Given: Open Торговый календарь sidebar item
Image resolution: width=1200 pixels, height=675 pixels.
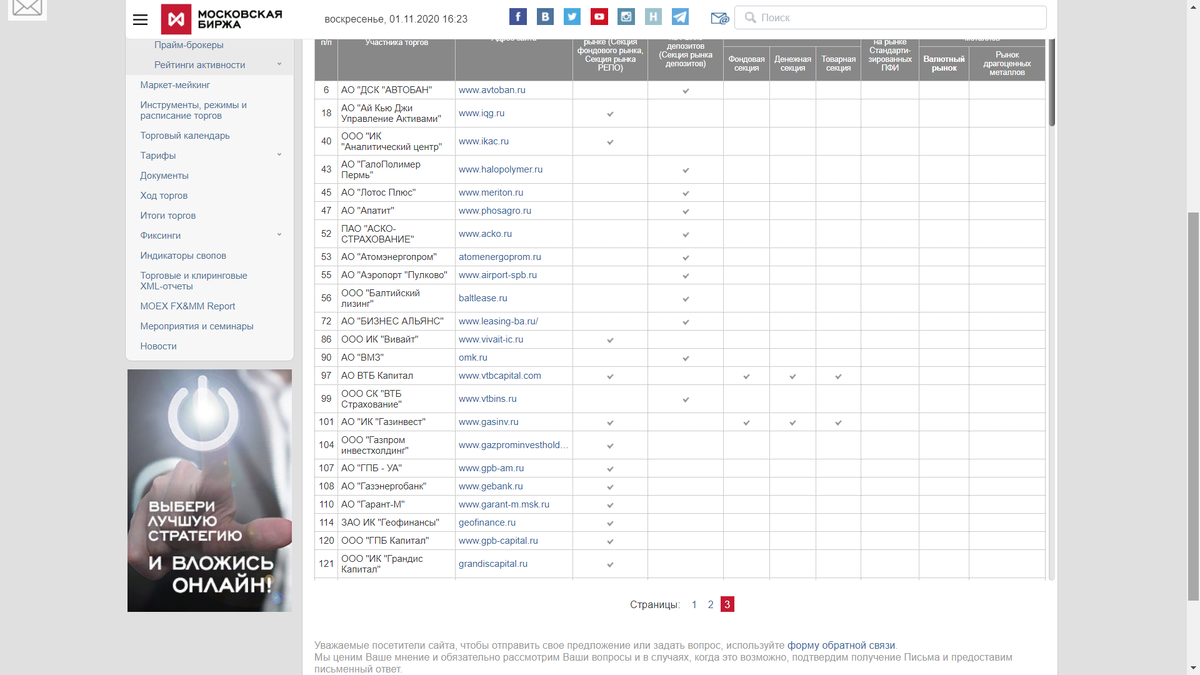Looking at the screenshot, I should pos(185,135).
